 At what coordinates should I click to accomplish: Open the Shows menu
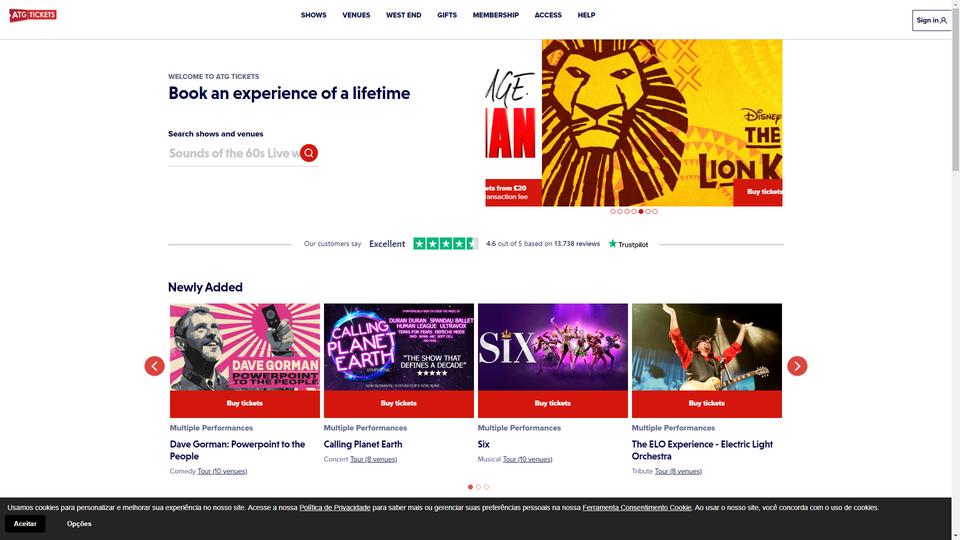click(x=313, y=15)
